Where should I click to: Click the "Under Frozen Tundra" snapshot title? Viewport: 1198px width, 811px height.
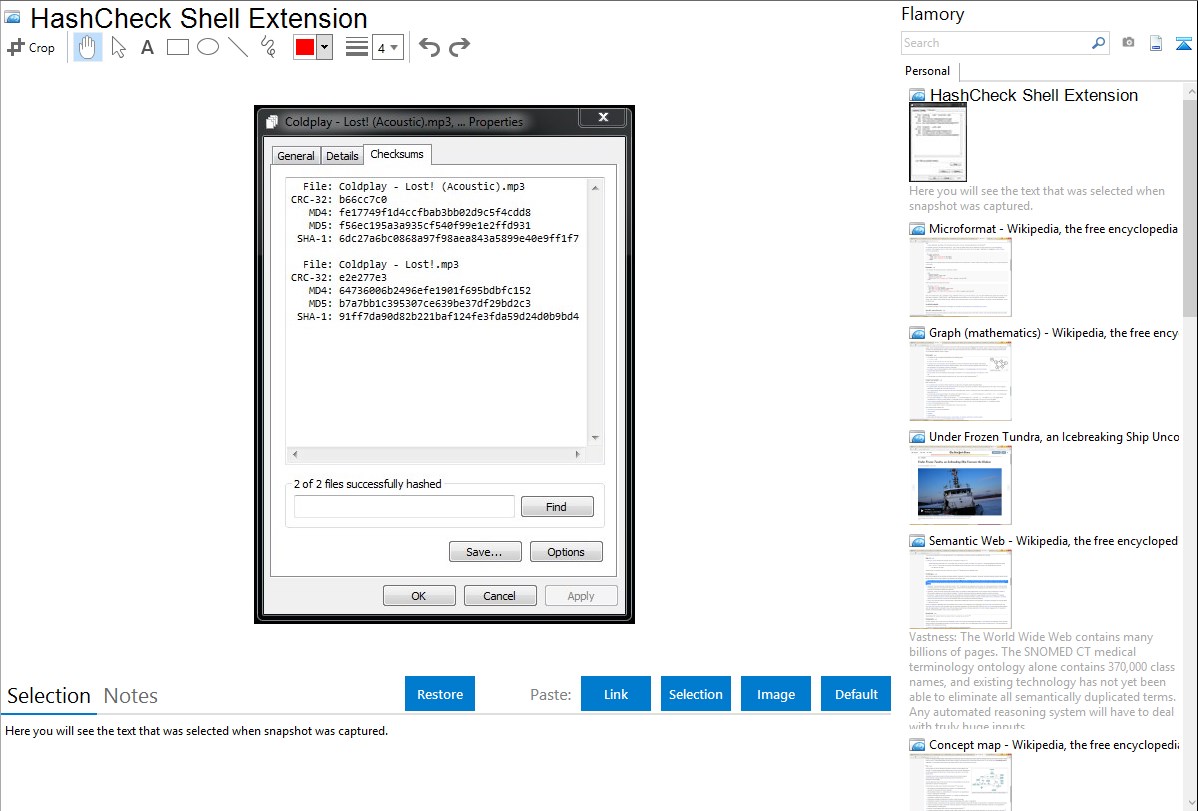(x=1054, y=437)
